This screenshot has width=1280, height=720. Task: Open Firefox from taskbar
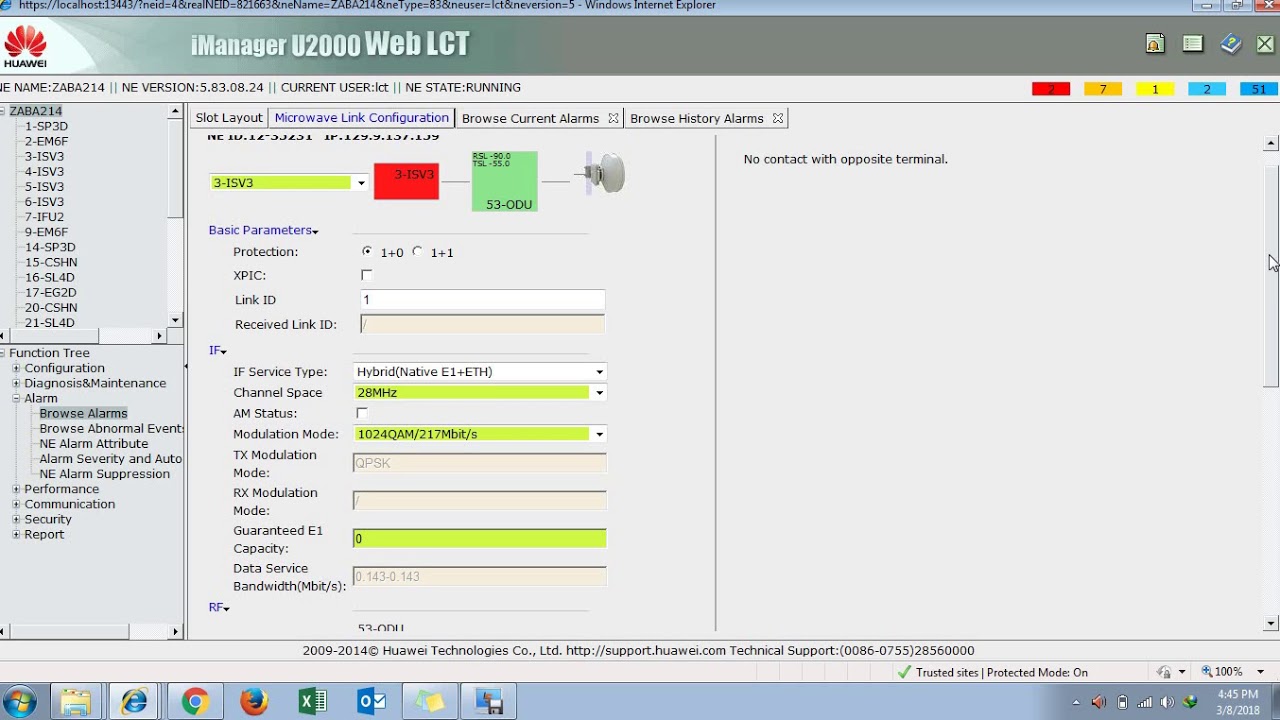coord(254,702)
